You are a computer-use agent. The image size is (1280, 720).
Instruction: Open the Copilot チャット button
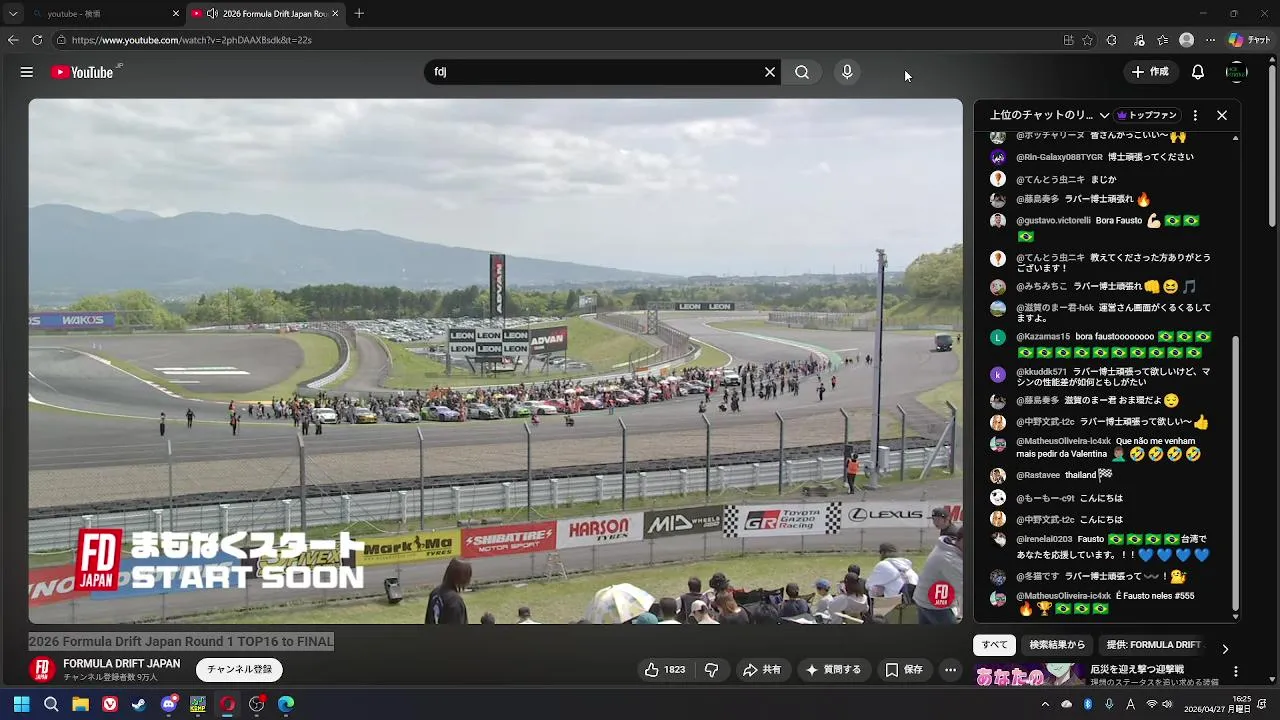(1249, 40)
